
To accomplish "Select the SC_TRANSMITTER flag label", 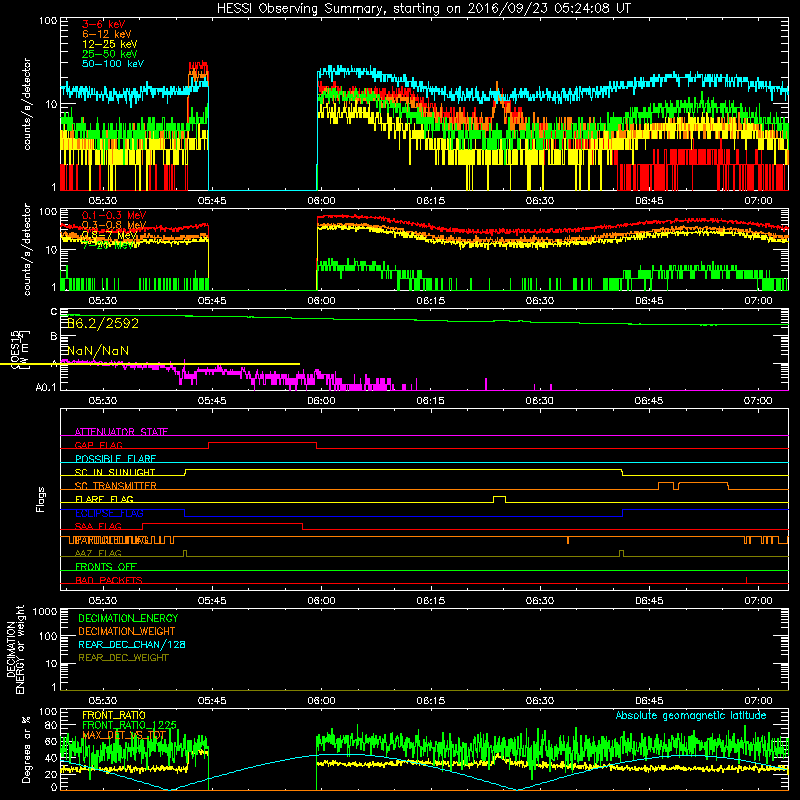I will pos(116,486).
